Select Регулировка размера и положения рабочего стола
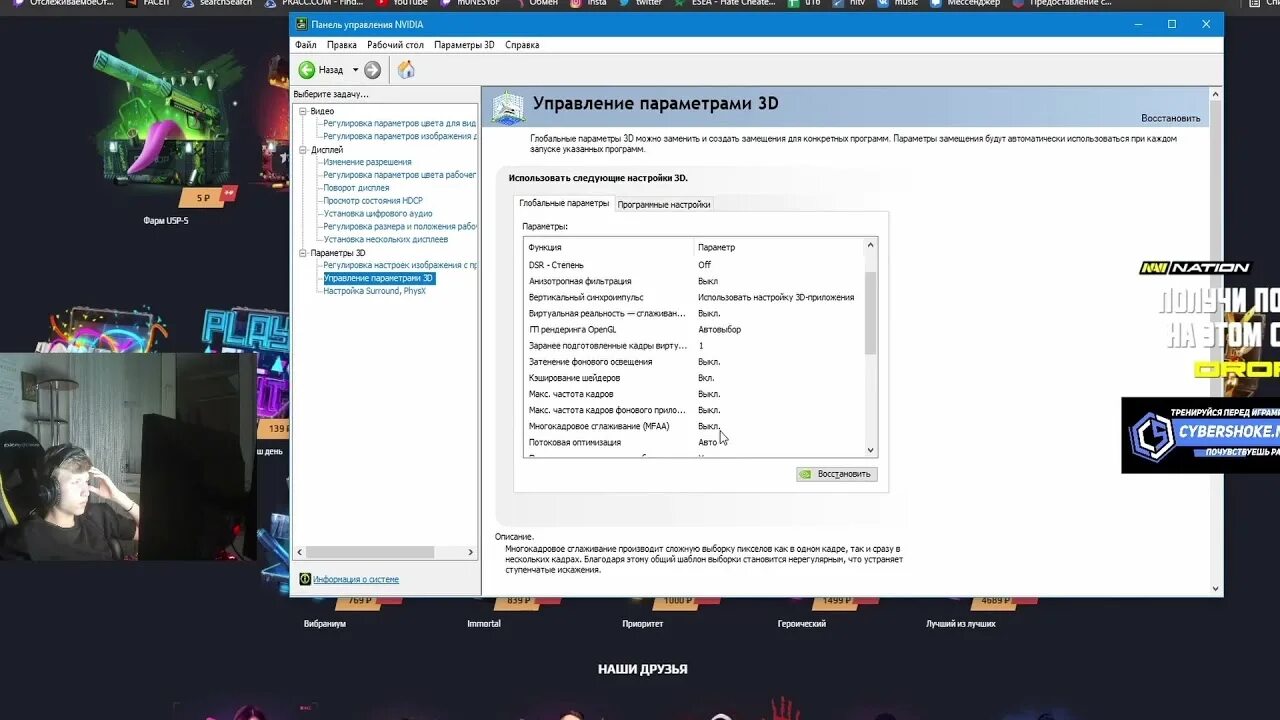The width and height of the screenshot is (1280, 720). [399, 227]
